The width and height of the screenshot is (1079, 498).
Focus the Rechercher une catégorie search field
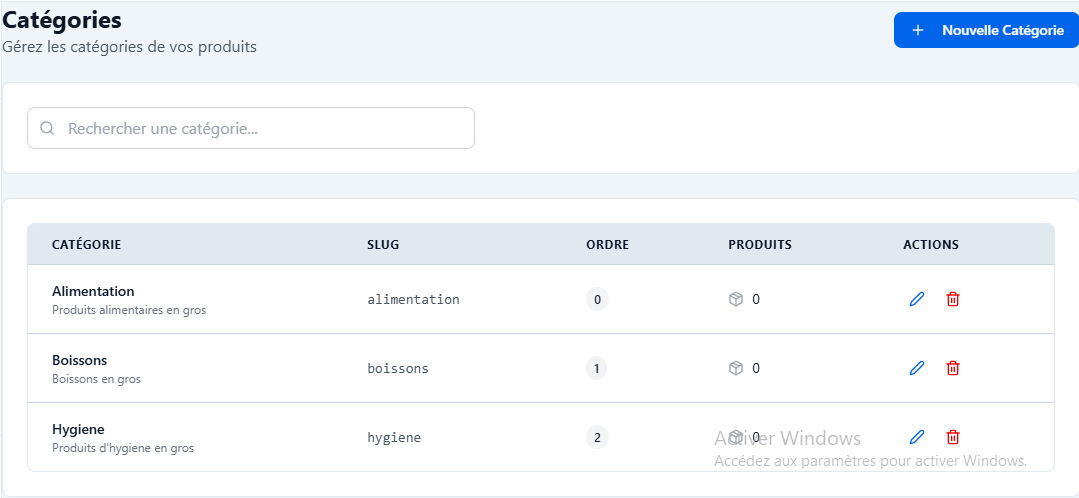(250, 128)
